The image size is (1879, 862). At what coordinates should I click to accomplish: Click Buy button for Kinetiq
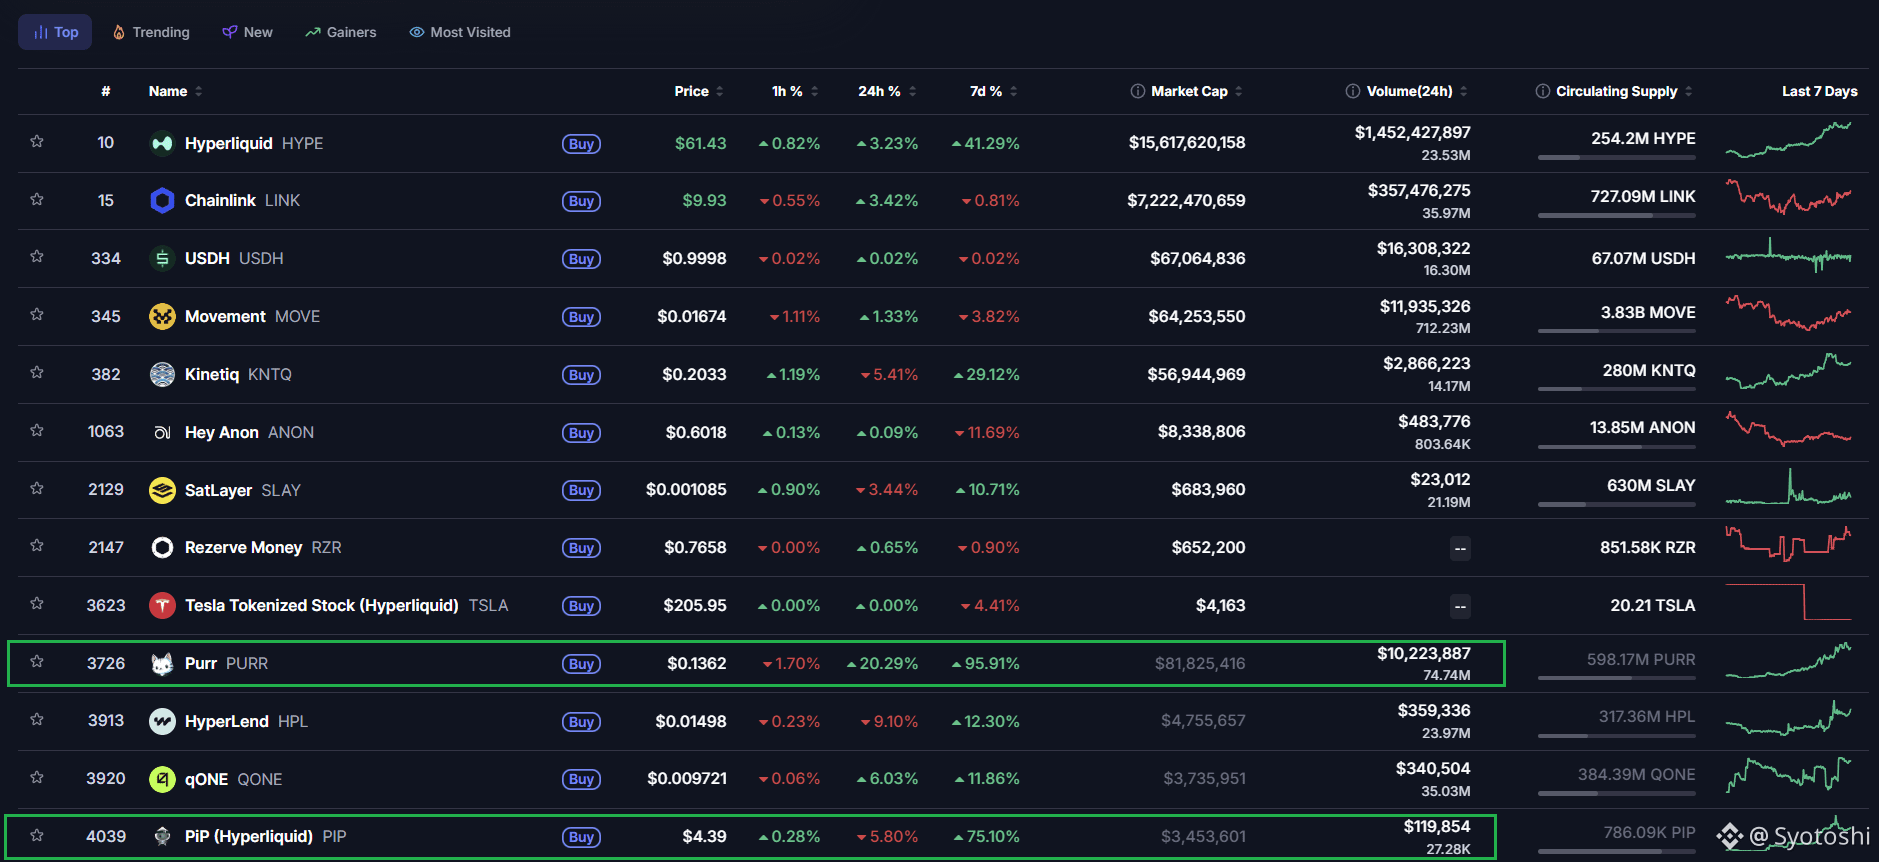coord(581,375)
